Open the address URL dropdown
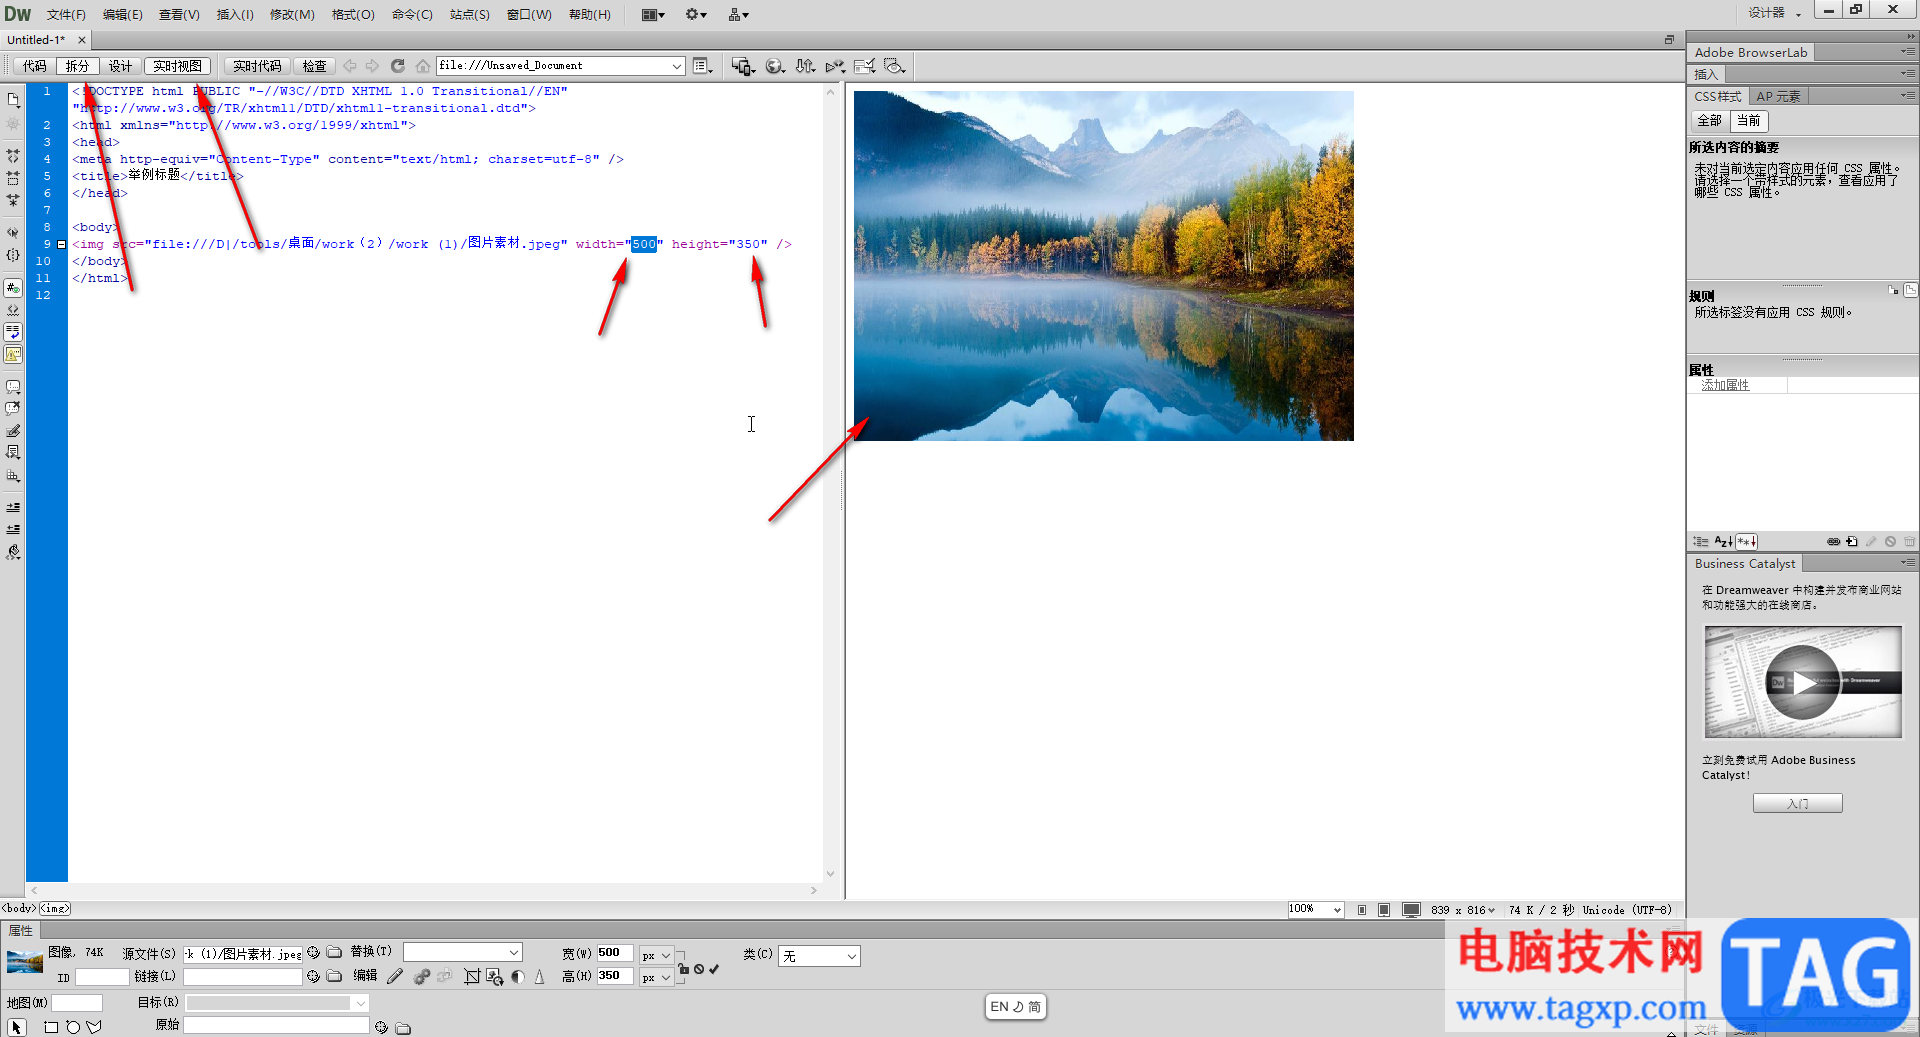 point(677,66)
